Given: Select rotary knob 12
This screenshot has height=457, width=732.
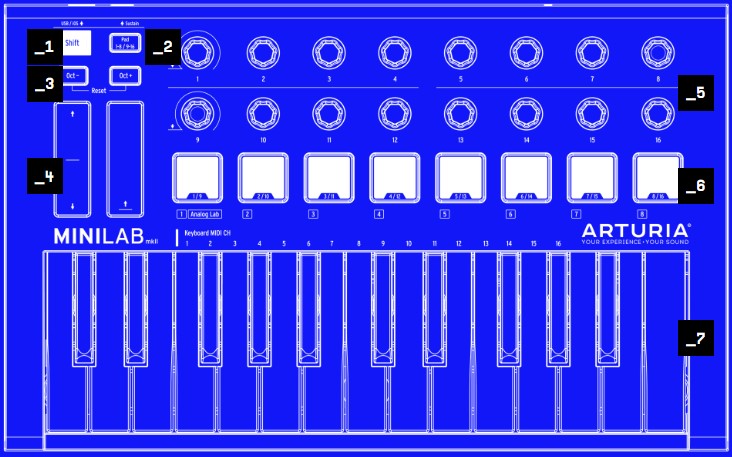Looking at the screenshot, I should coord(395,113).
